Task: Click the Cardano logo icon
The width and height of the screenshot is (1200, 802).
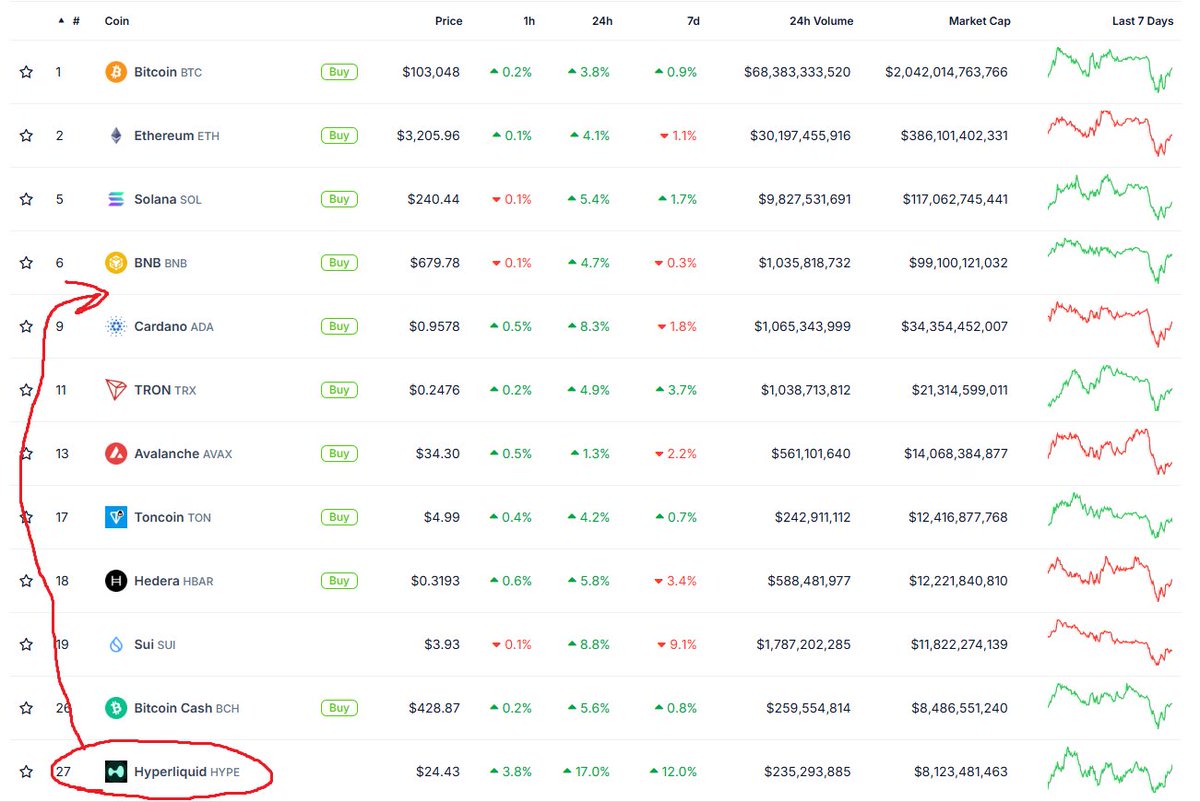Action: click(116, 326)
